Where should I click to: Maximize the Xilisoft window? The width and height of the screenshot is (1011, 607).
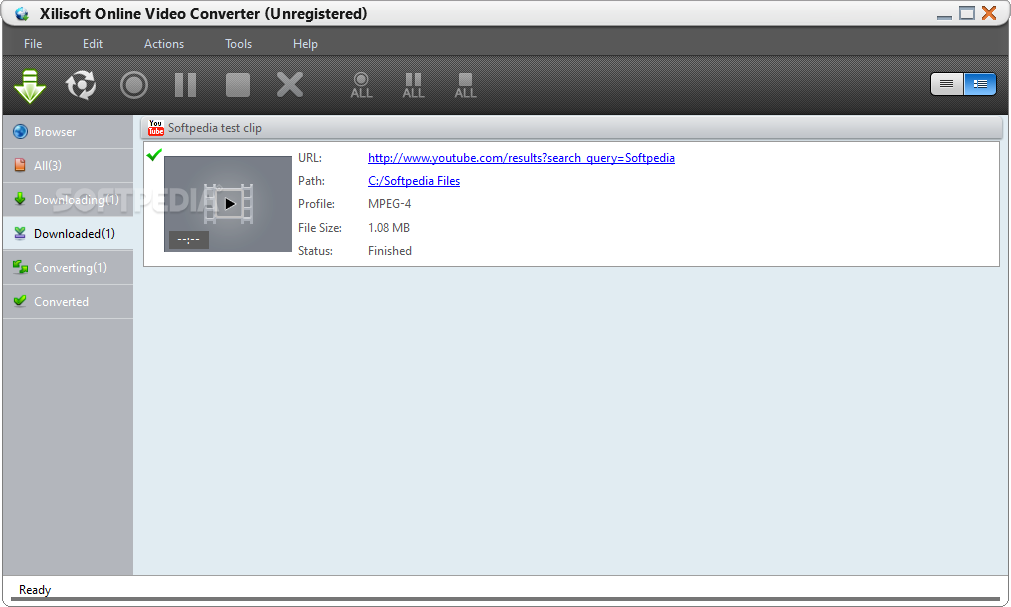pyautogui.click(x=967, y=13)
